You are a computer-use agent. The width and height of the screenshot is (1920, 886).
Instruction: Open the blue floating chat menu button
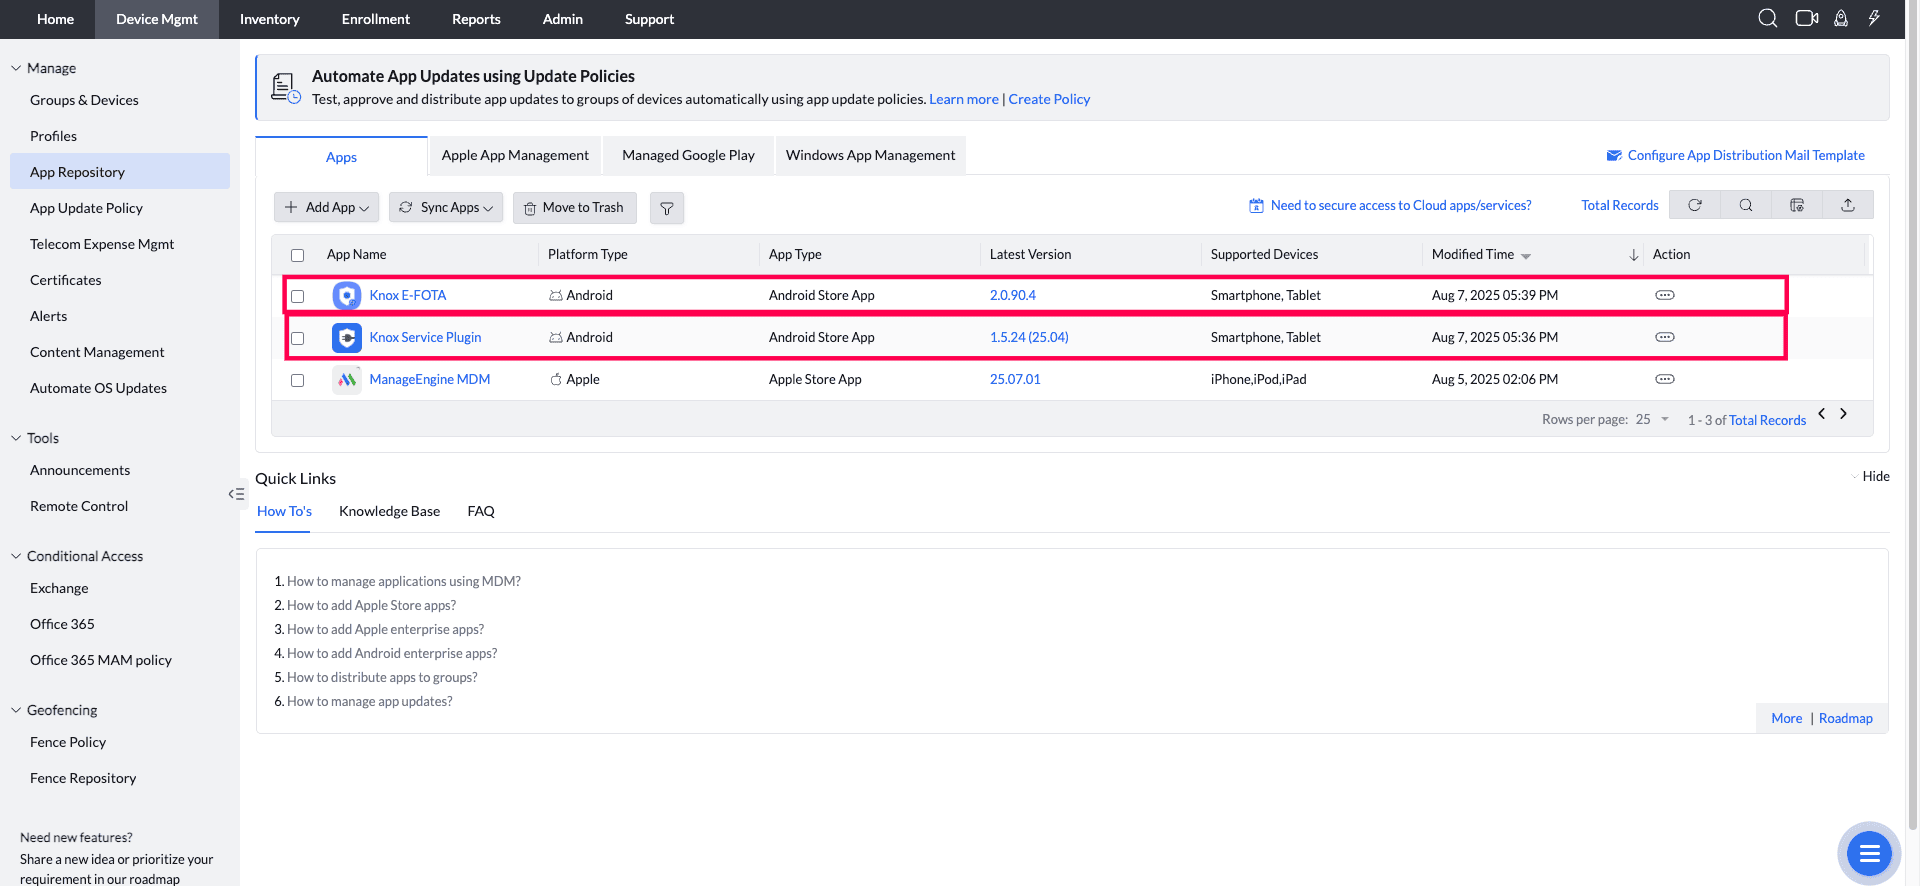pos(1868,853)
